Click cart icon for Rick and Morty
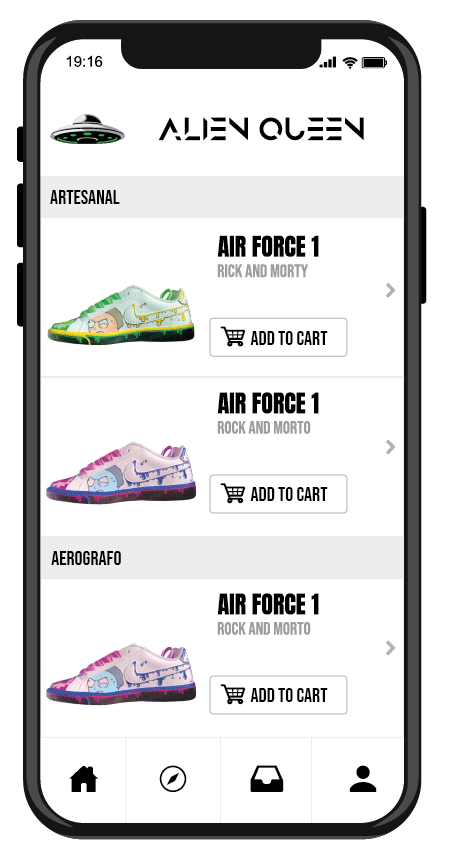 click(233, 337)
